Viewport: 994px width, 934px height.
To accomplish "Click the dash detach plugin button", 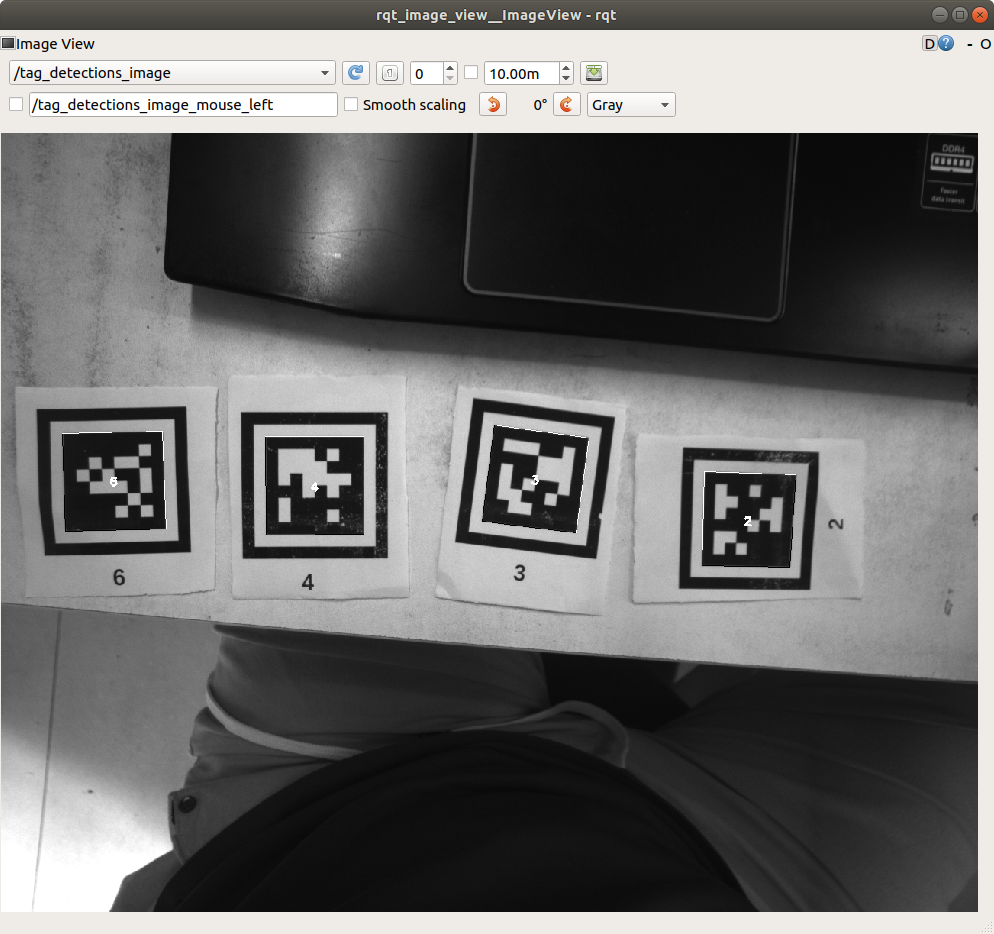I will point(969,44).
